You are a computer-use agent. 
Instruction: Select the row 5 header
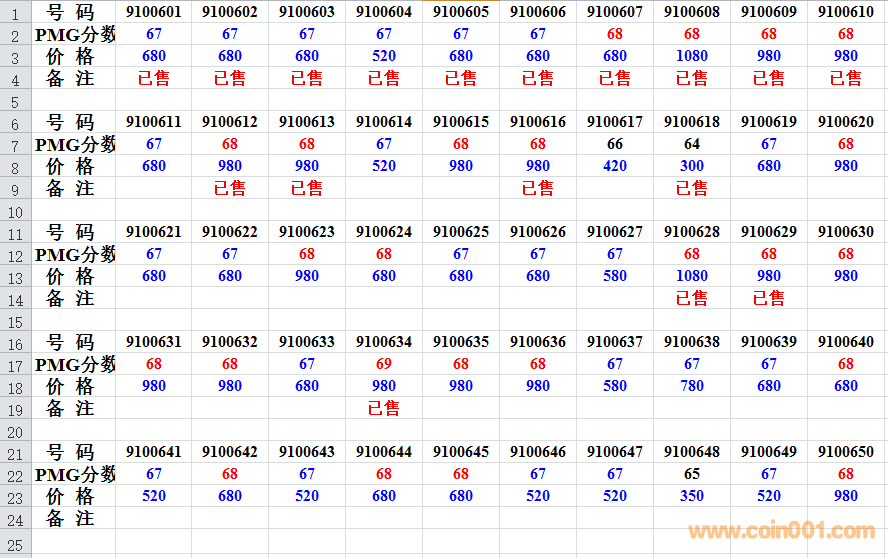coord(15,100)
